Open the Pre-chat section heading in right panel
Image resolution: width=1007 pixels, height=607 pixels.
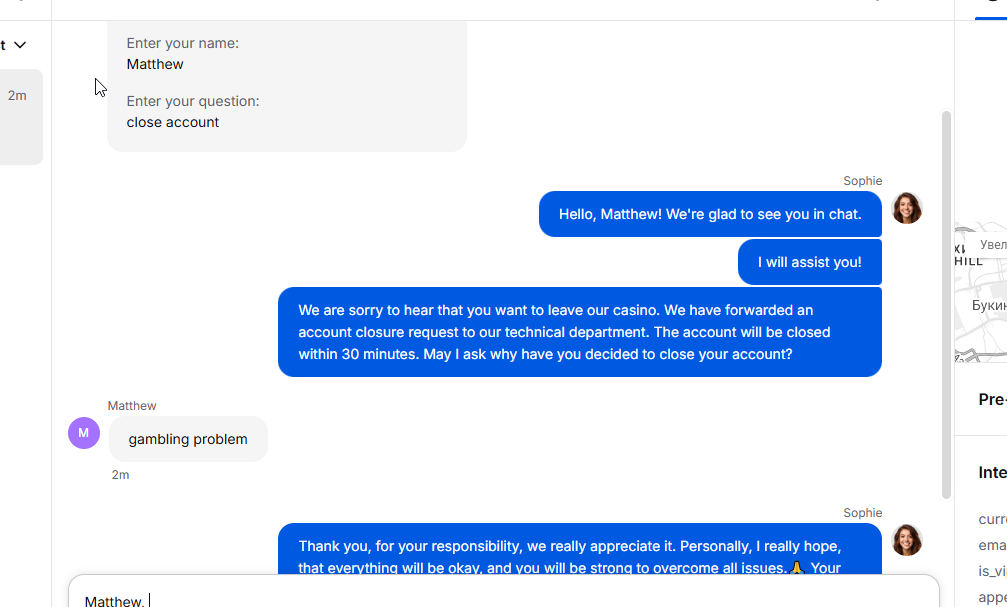coord(992,400)
